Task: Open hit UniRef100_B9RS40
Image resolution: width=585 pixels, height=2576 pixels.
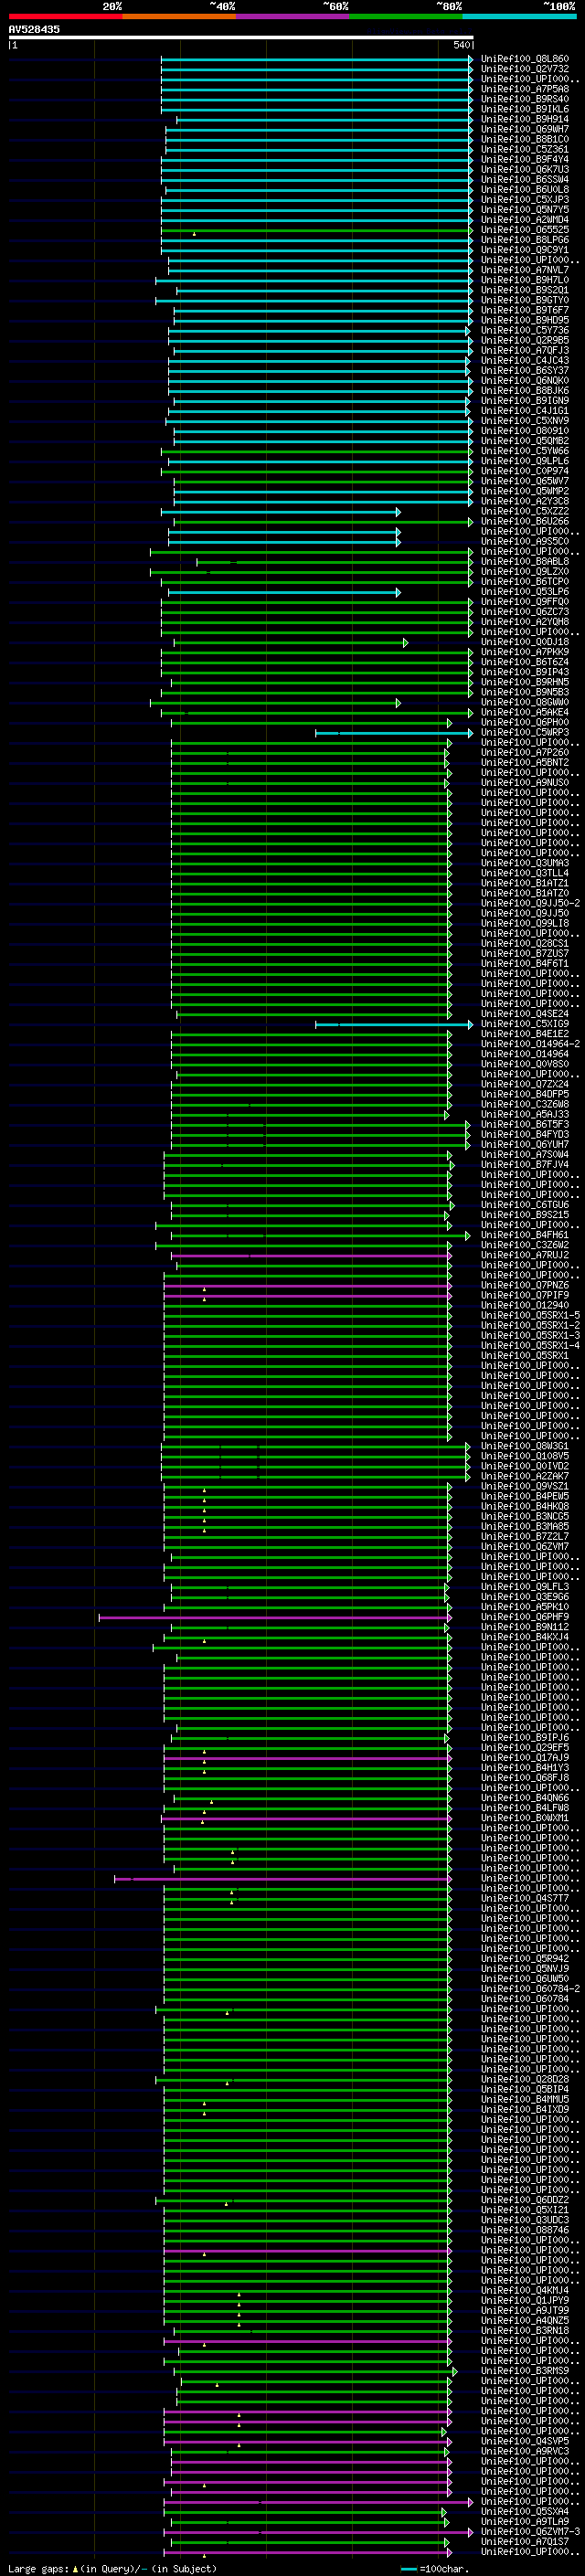Action: coord(525,99)
